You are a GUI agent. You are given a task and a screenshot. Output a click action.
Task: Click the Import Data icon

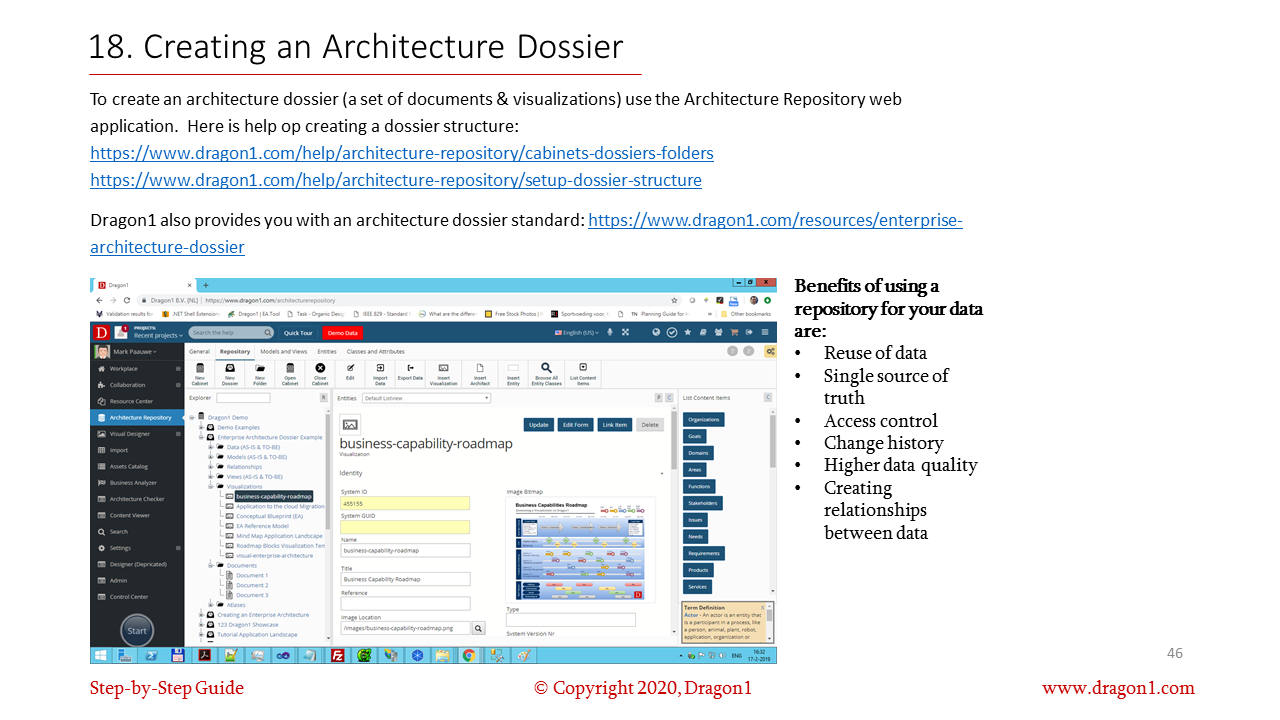[x=380, y=372]
